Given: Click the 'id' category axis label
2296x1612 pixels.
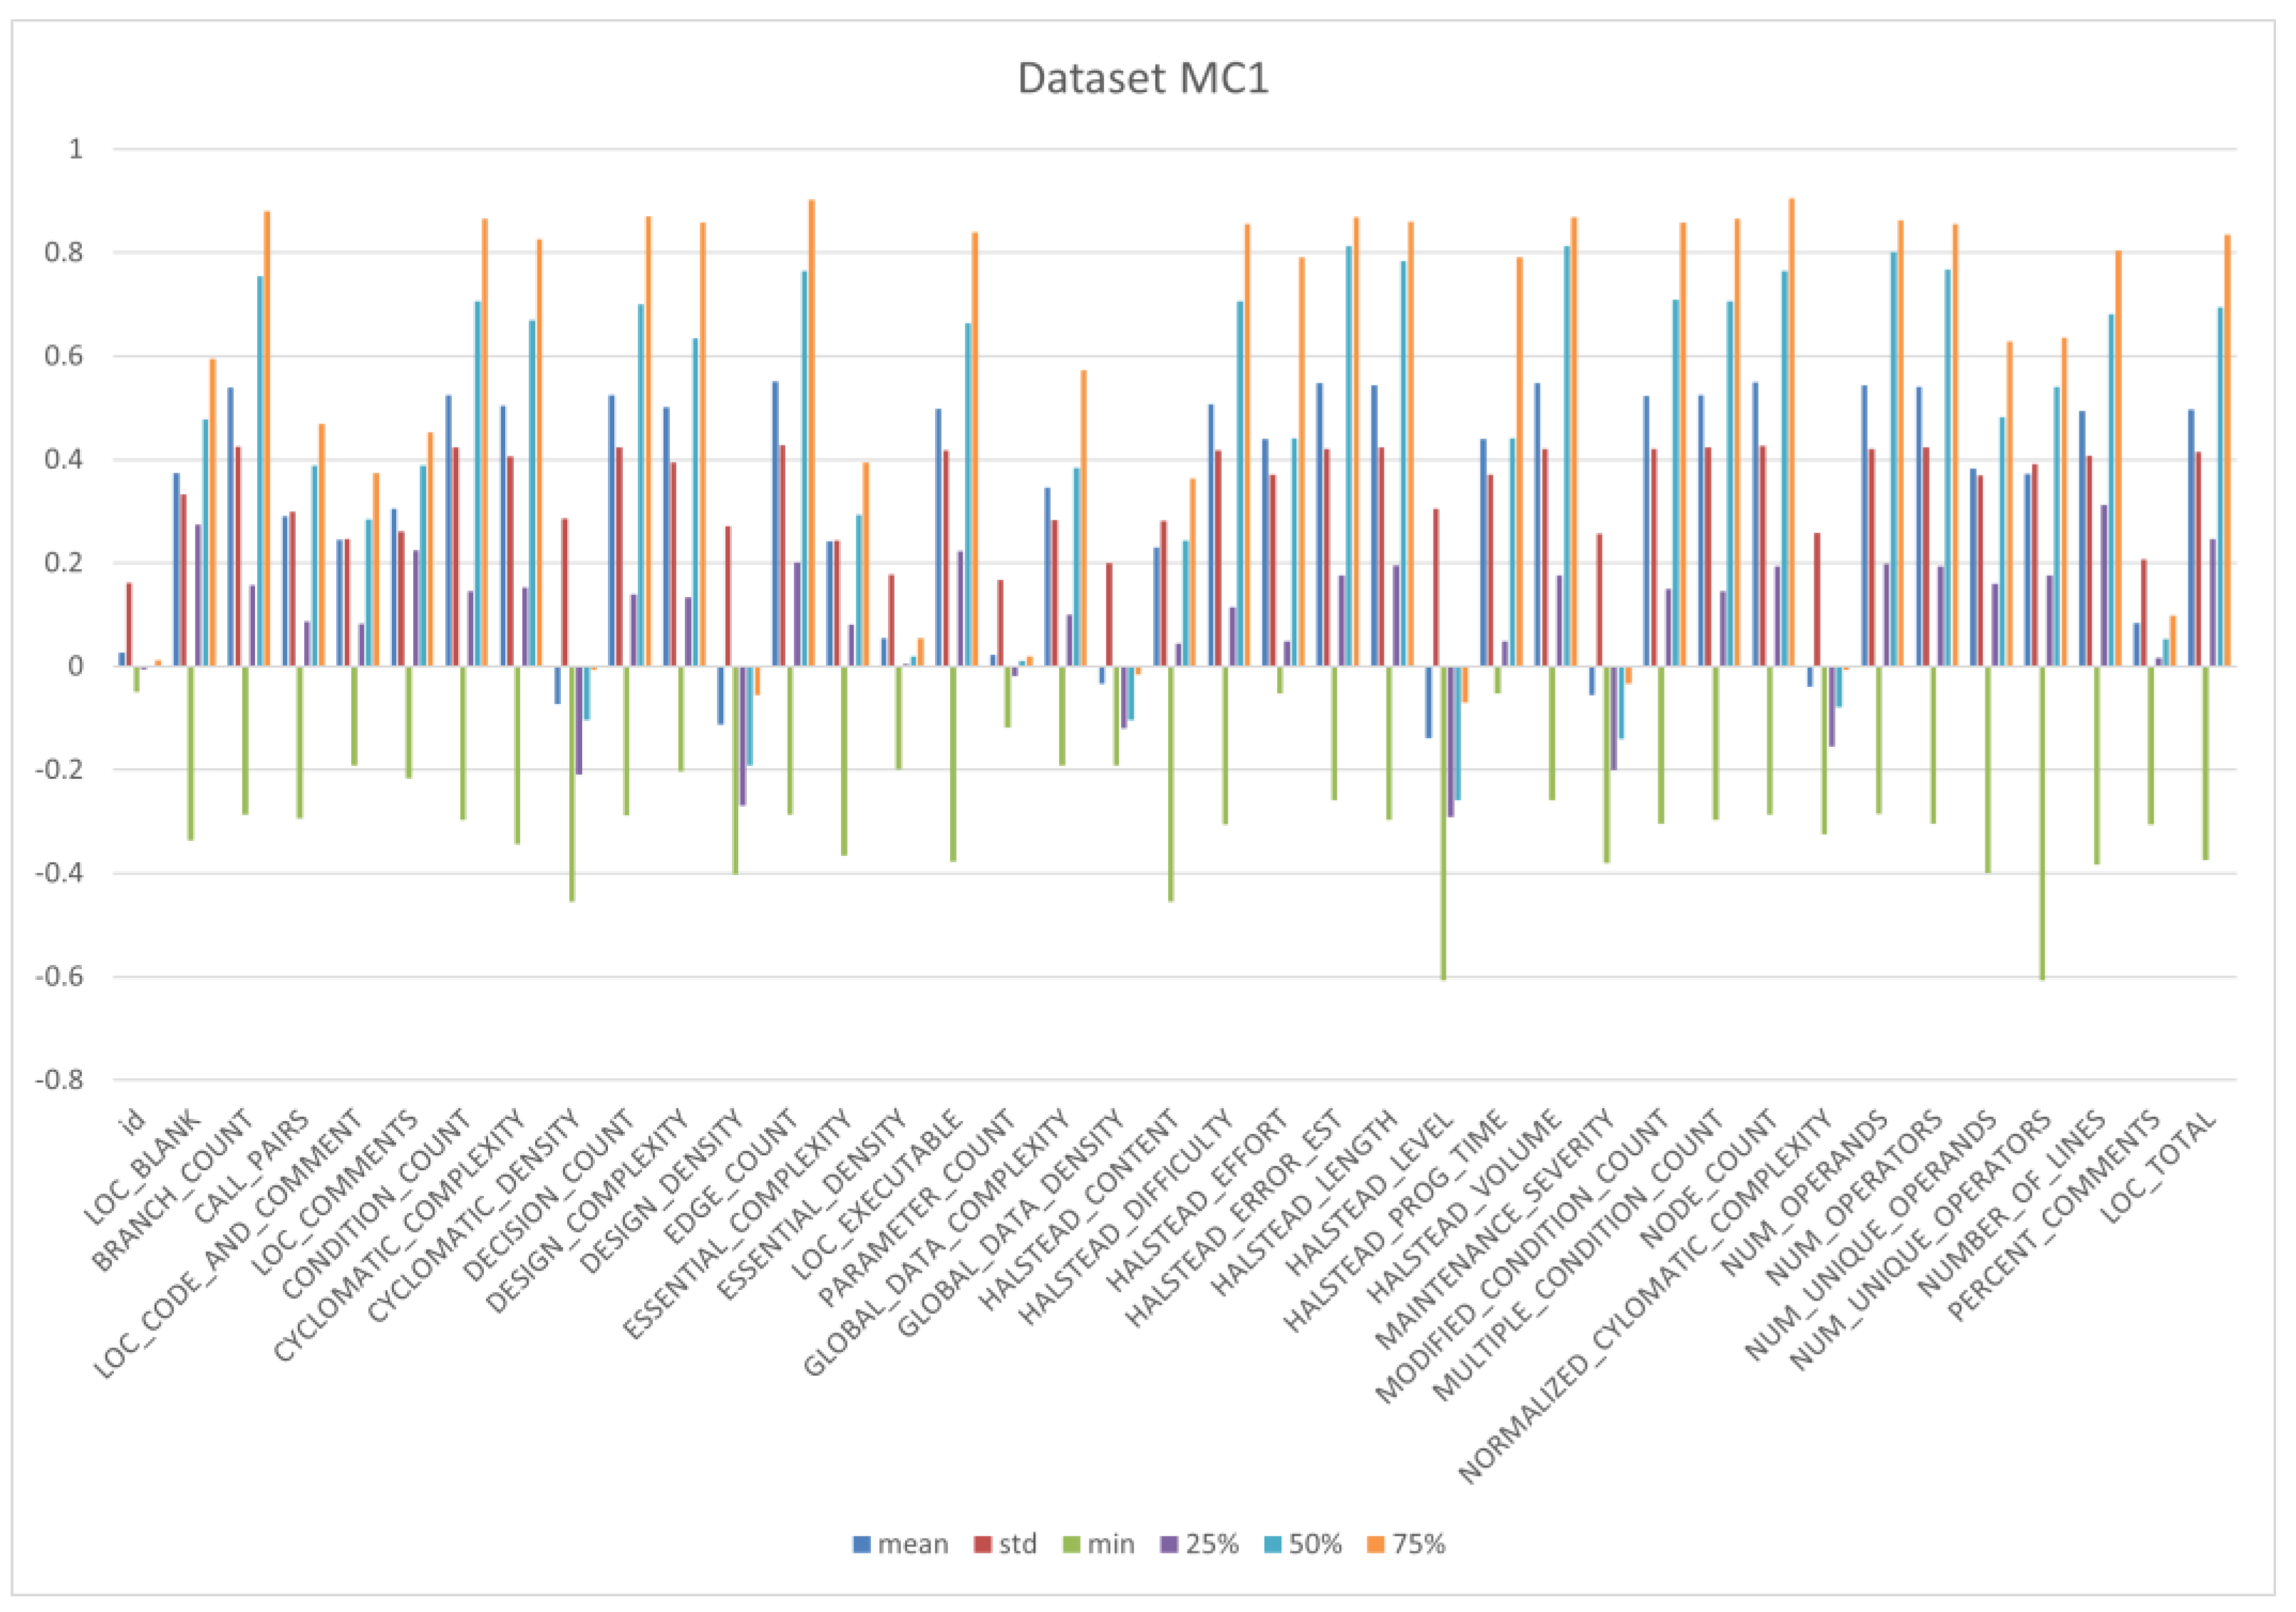Looking at the screenshot, I should tap(133, 1121).
